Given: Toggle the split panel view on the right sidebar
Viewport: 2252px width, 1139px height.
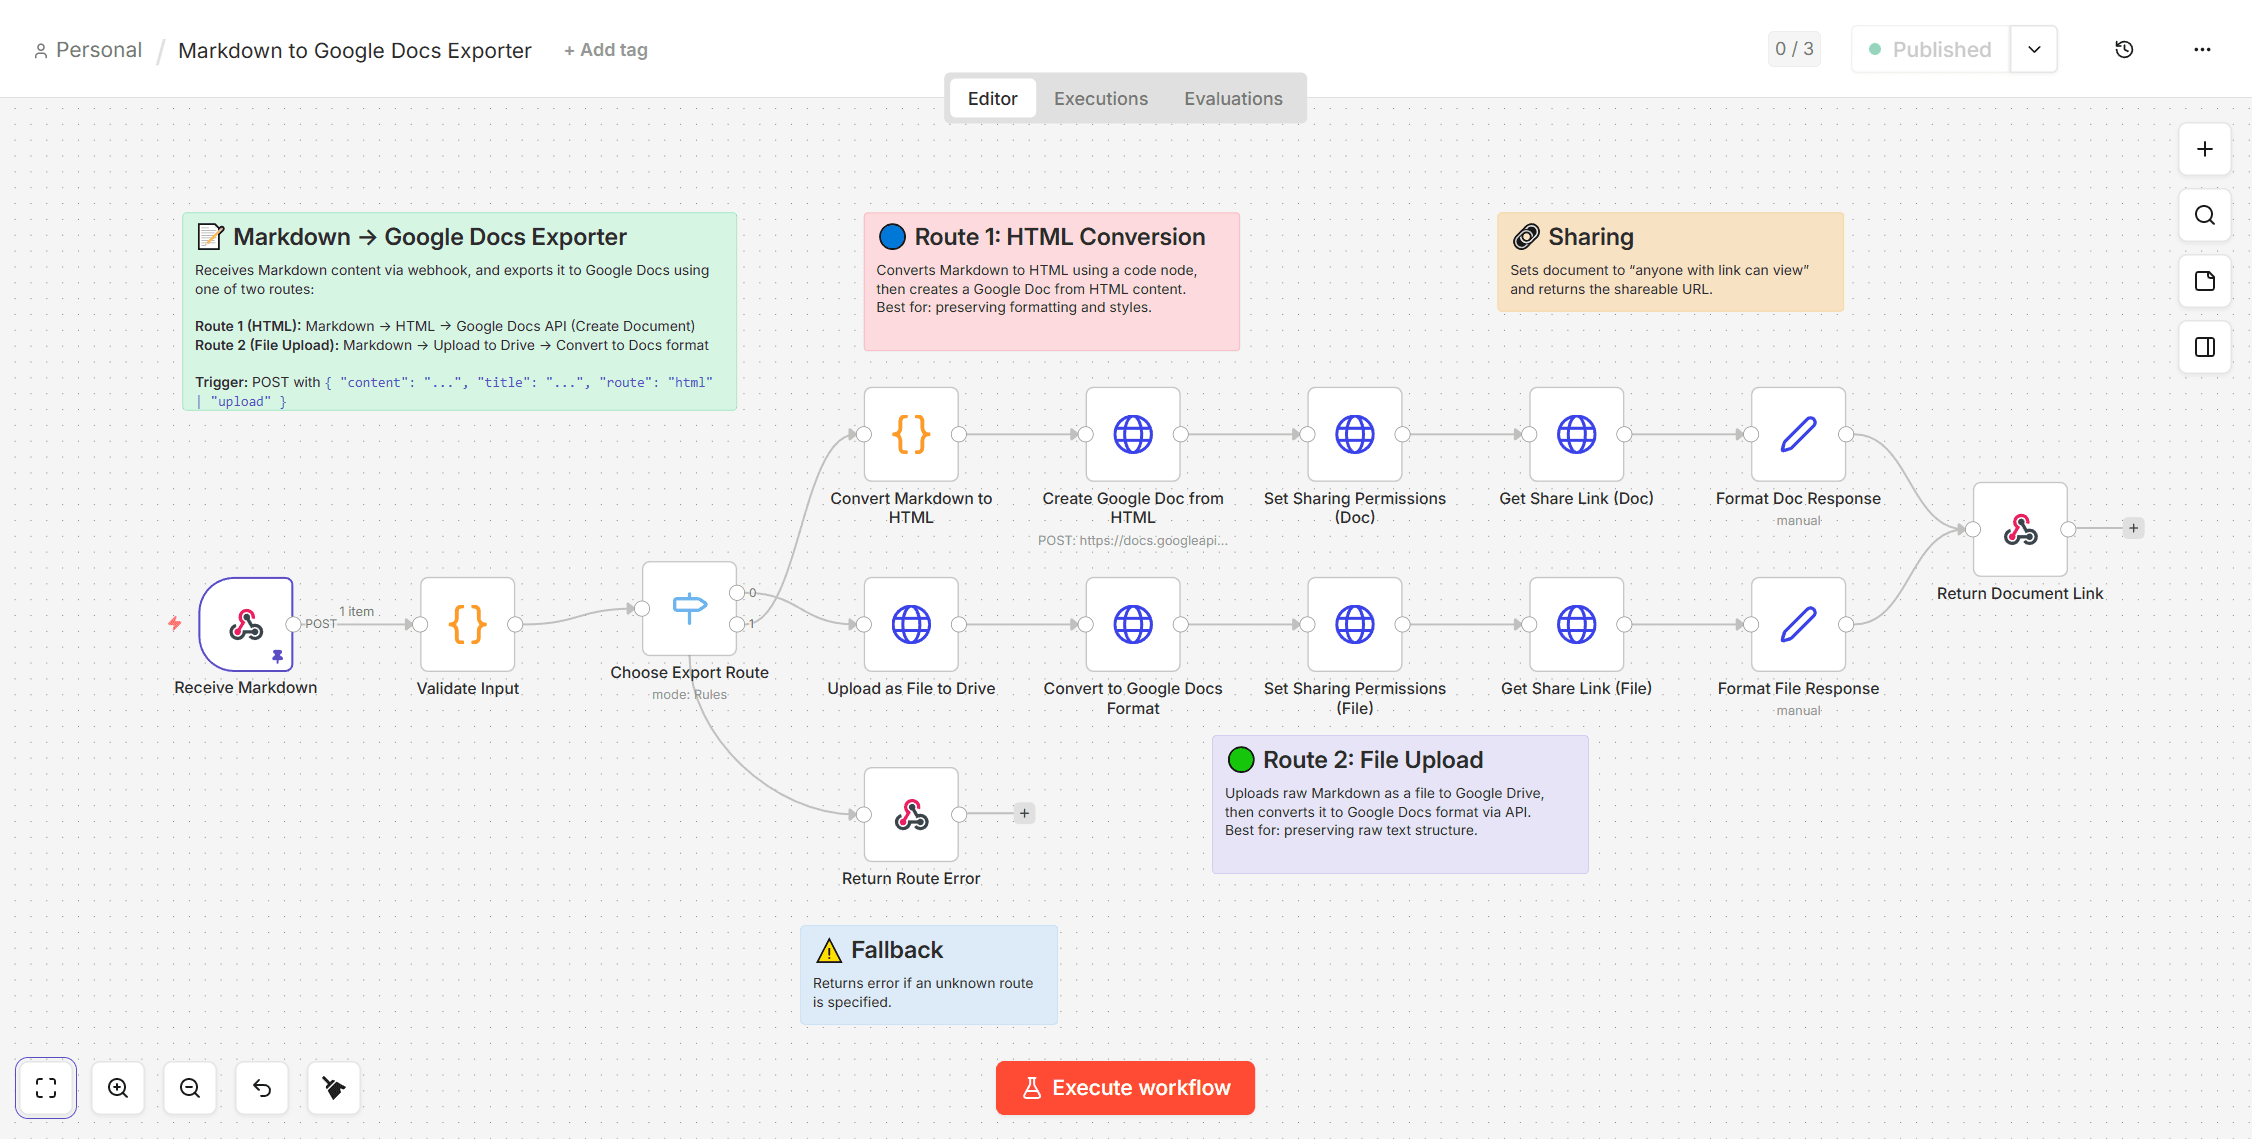Looking at the screenshot, I should (2204, 347).
